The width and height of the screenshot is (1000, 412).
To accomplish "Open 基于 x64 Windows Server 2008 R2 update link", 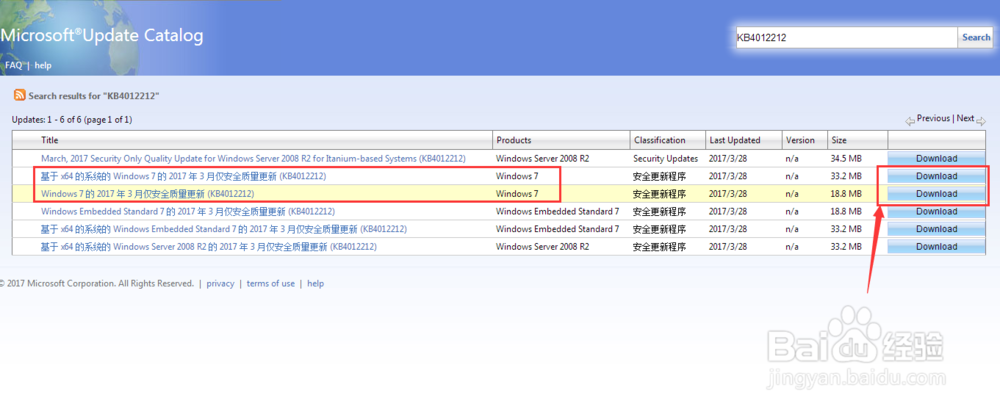I will pyautogui.click(x=209, y=246).
